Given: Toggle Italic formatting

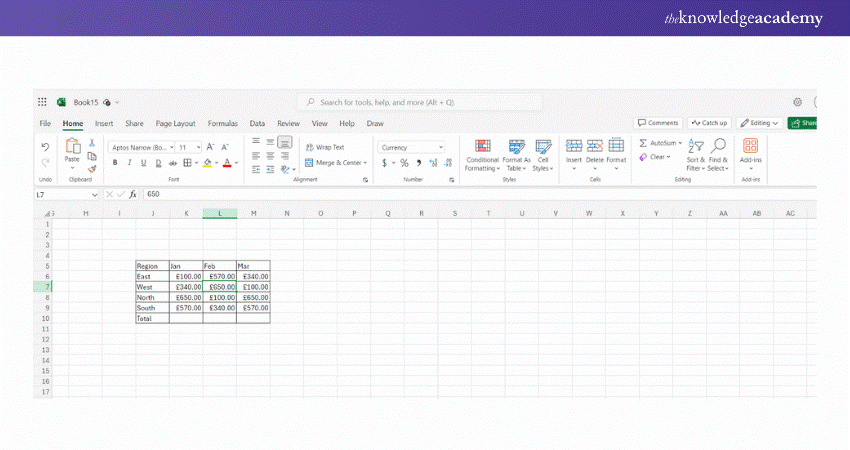Looking at the screenshot, I should (129, 163).
